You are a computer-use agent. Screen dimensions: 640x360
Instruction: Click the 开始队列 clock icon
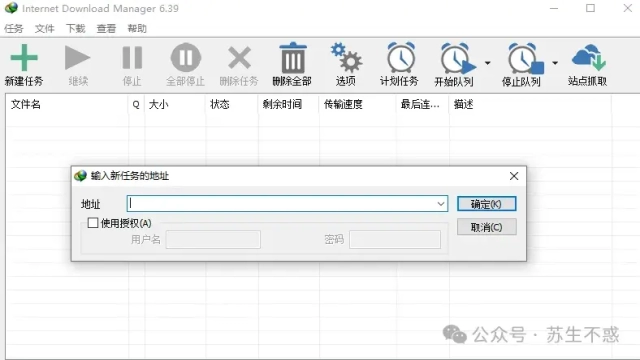(458, 58)
